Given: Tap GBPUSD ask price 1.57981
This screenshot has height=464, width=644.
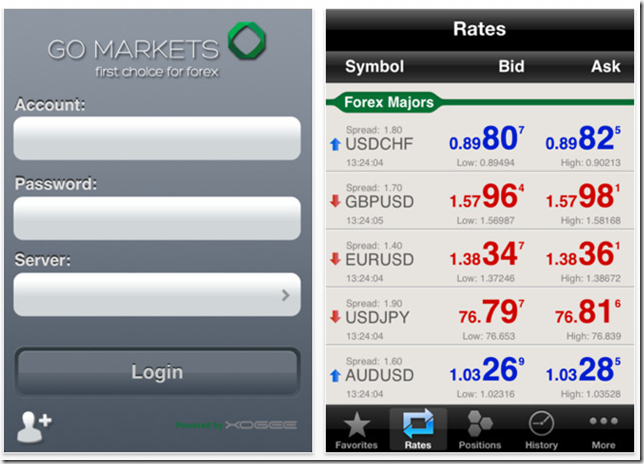Looking at the screenshot, I should pyautogui.click(x=583, y=196).
